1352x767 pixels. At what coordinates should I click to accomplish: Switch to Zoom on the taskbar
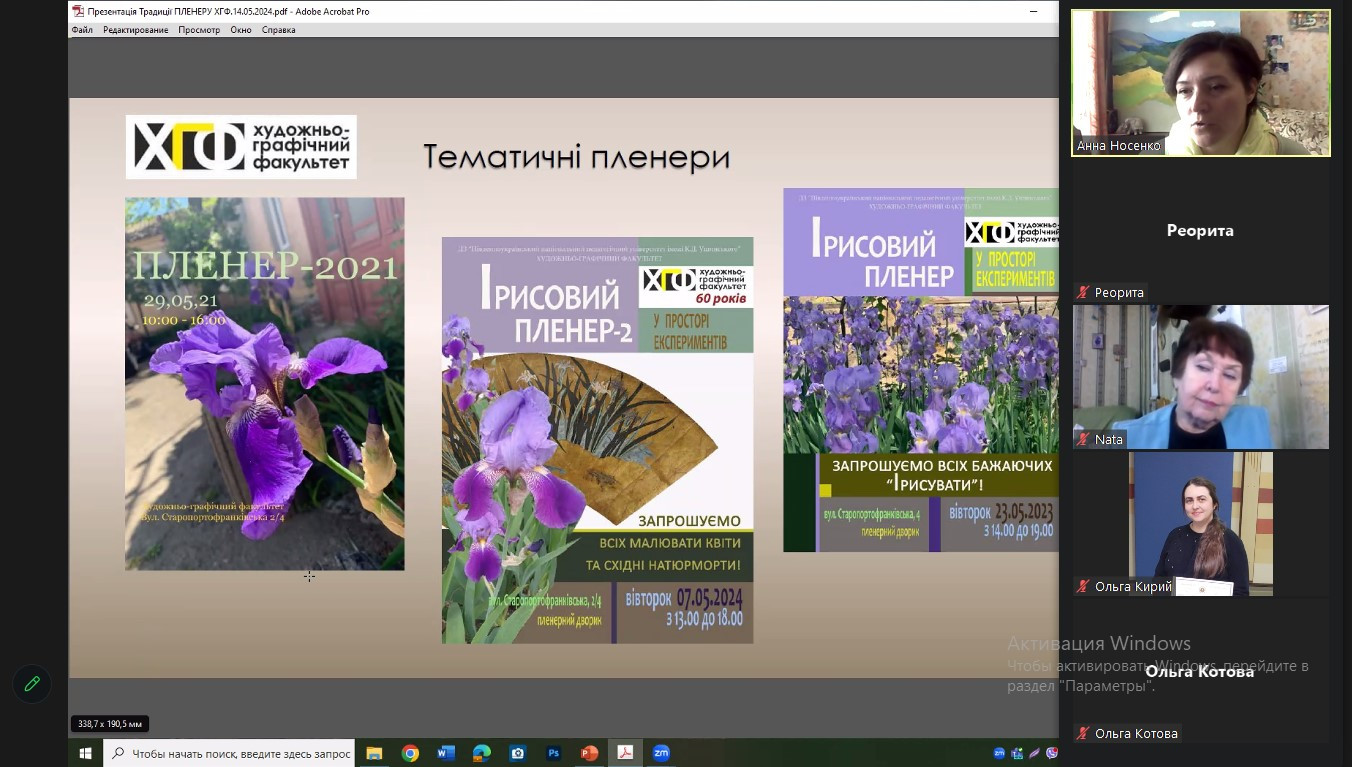click(661, 753)
